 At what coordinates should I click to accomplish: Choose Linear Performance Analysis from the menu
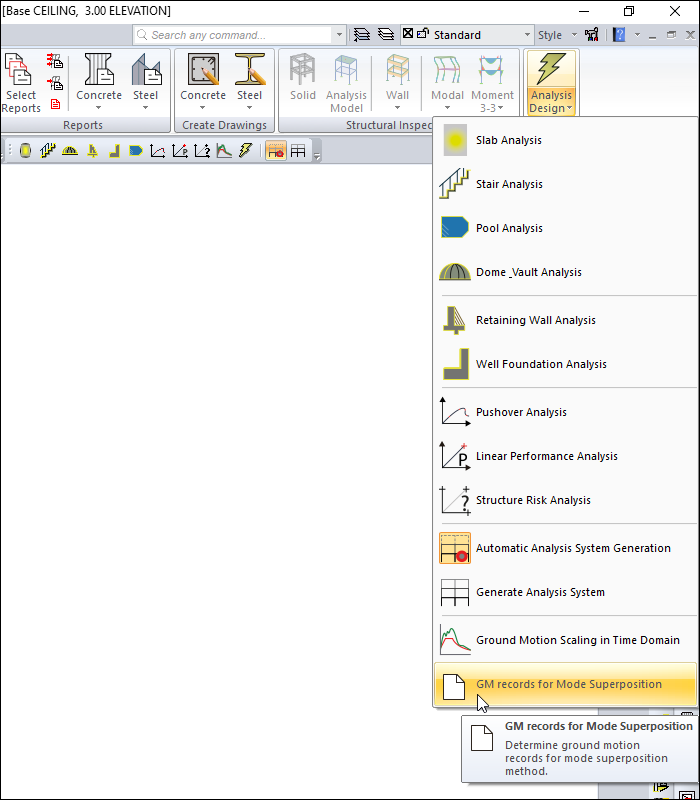point(565,456)
